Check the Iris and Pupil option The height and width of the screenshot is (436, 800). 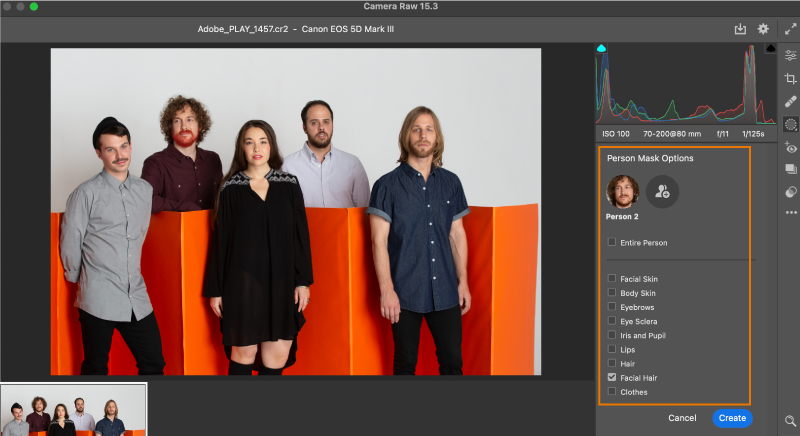click(612, 335)
